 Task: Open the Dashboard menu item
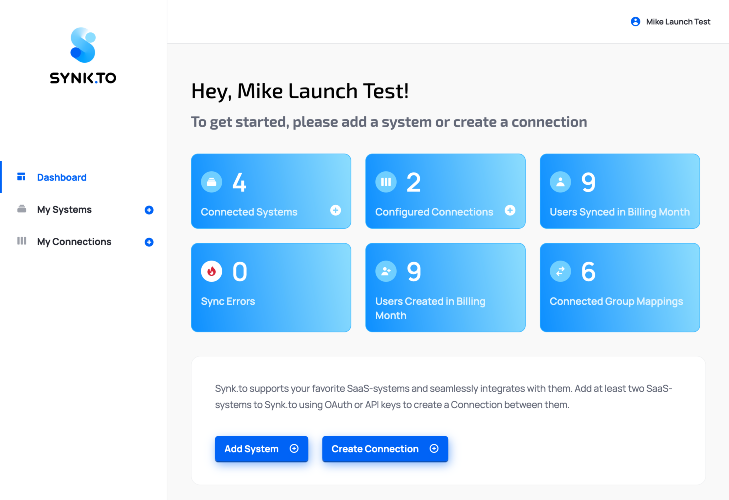pyautogui.click(x=61, y=177)
